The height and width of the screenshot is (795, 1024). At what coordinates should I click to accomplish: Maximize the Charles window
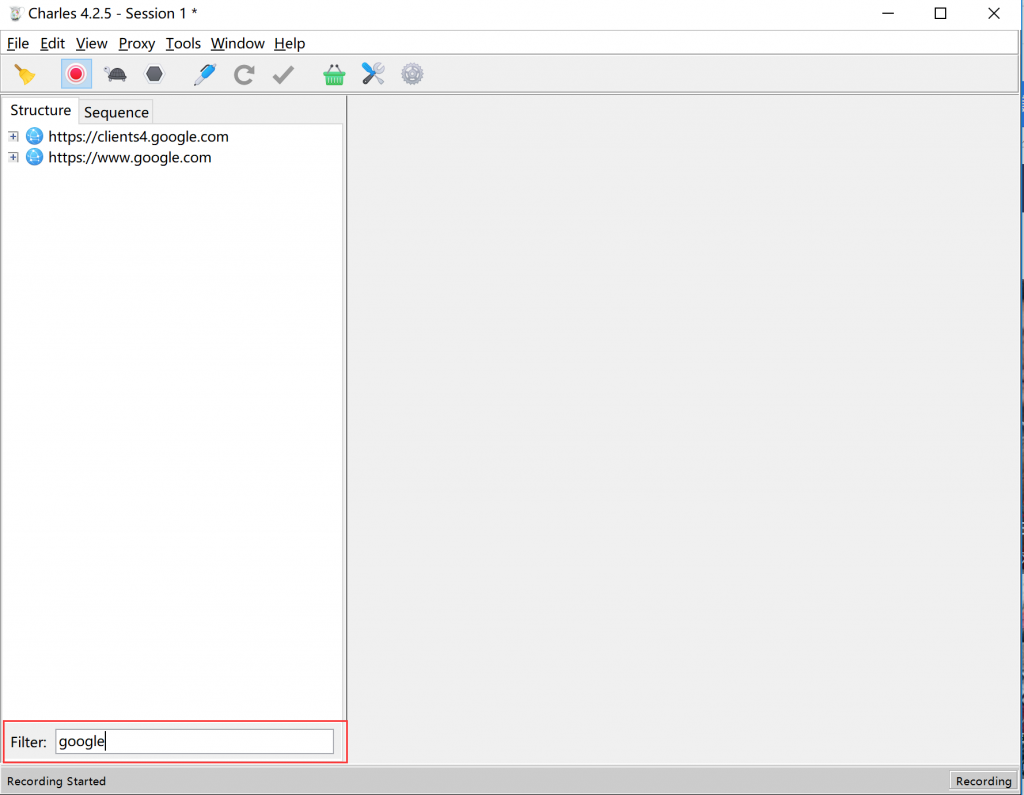(940, 14)
